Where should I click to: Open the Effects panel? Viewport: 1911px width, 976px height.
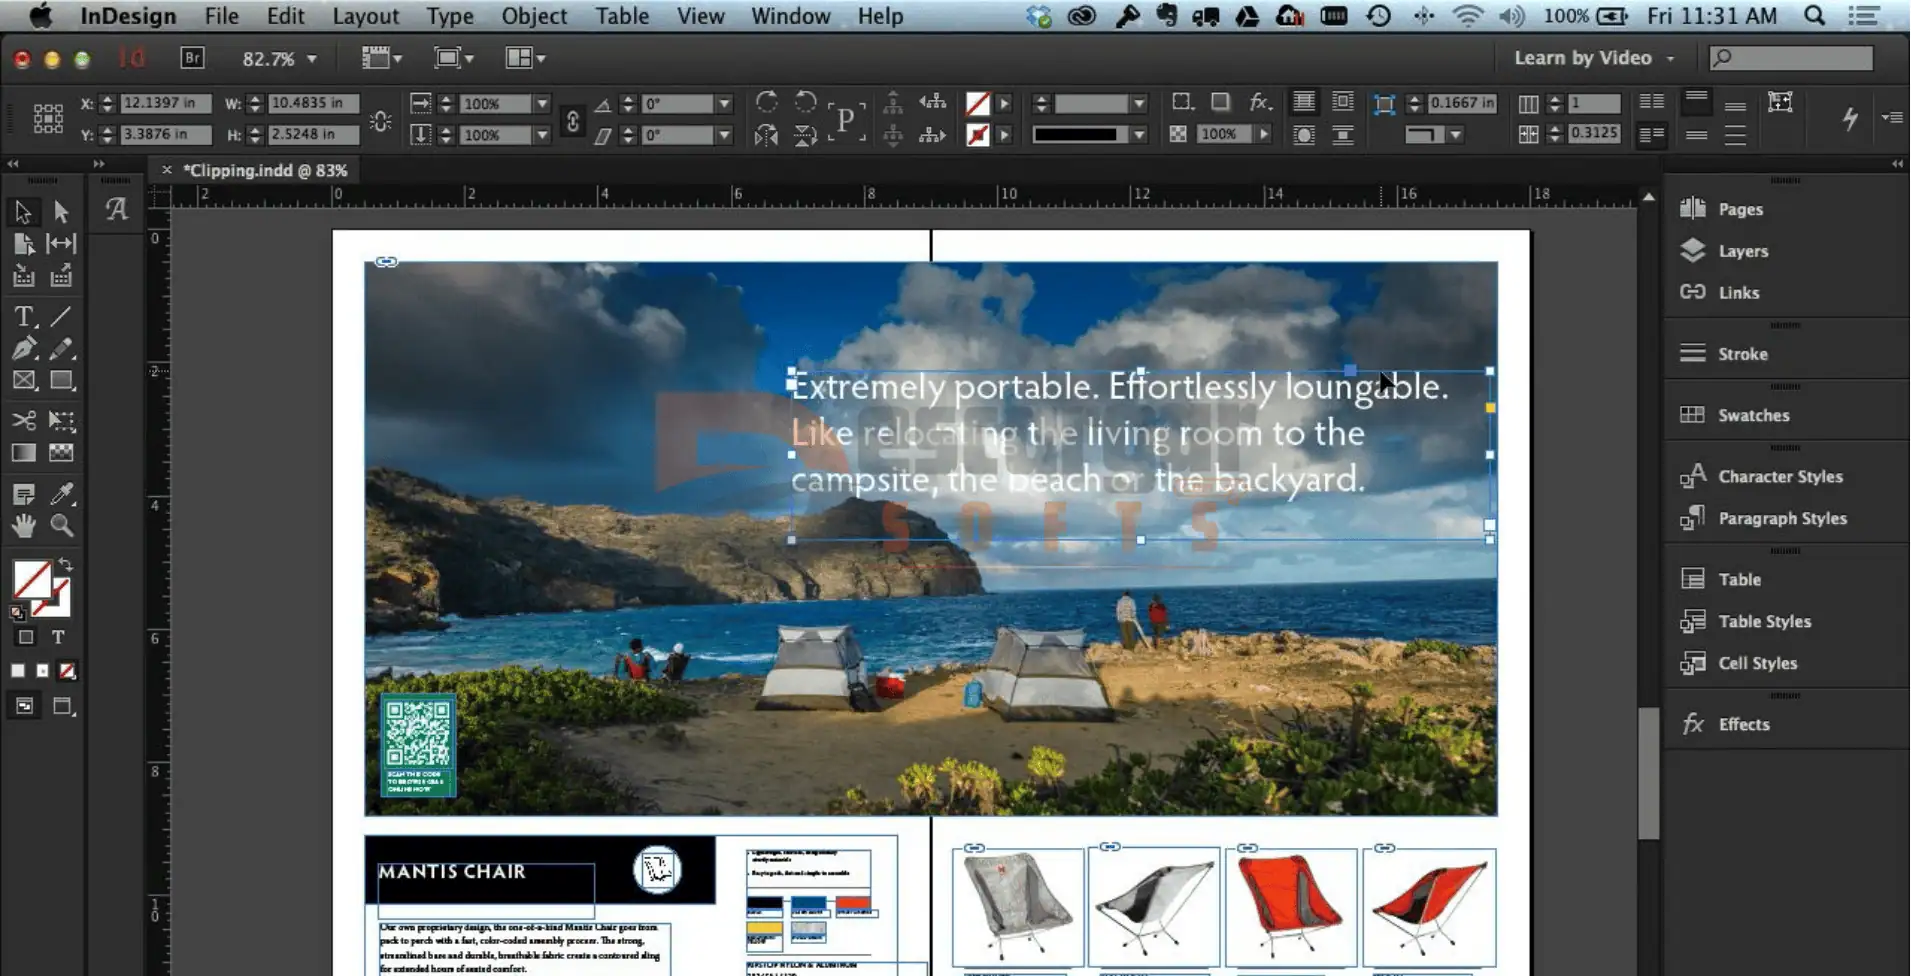[x=1743, y=724]
